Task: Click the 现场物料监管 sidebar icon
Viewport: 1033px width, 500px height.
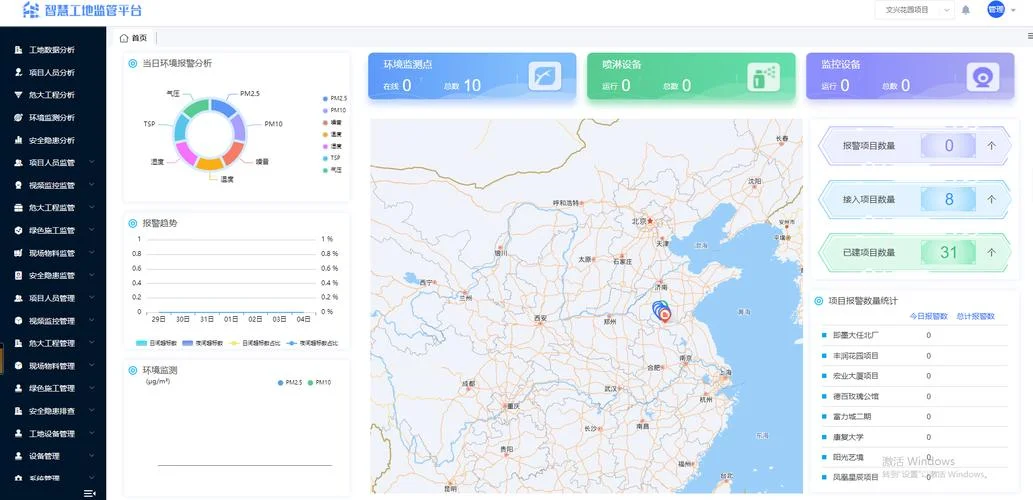Action: (x=18, y=253)
